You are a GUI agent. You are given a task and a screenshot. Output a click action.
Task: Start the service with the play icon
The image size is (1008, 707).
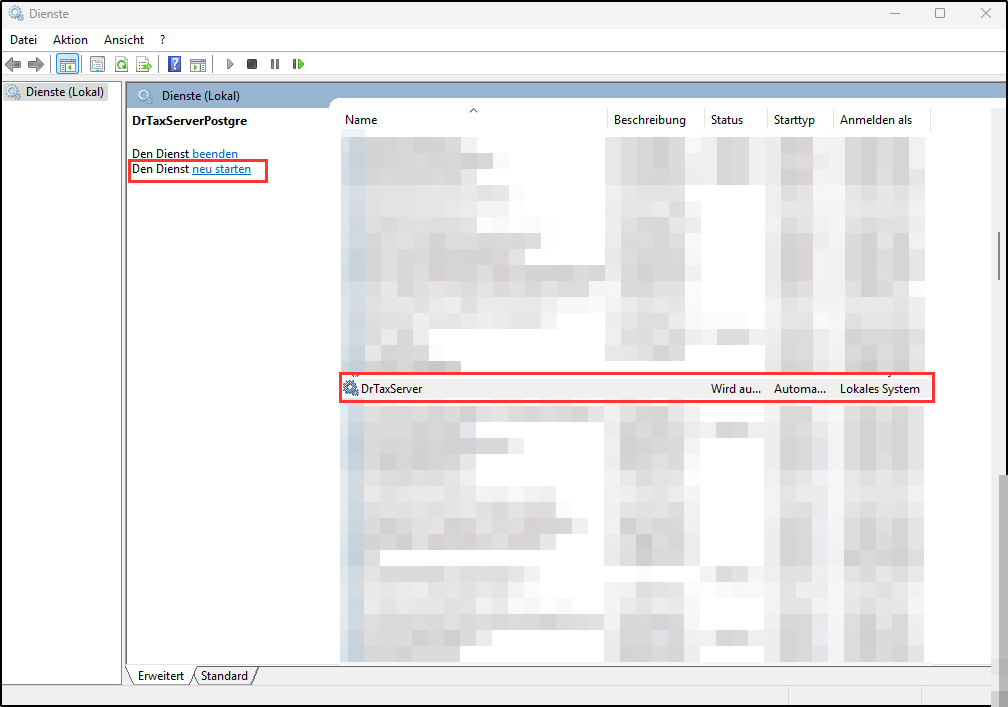click(x=230, y=64)
